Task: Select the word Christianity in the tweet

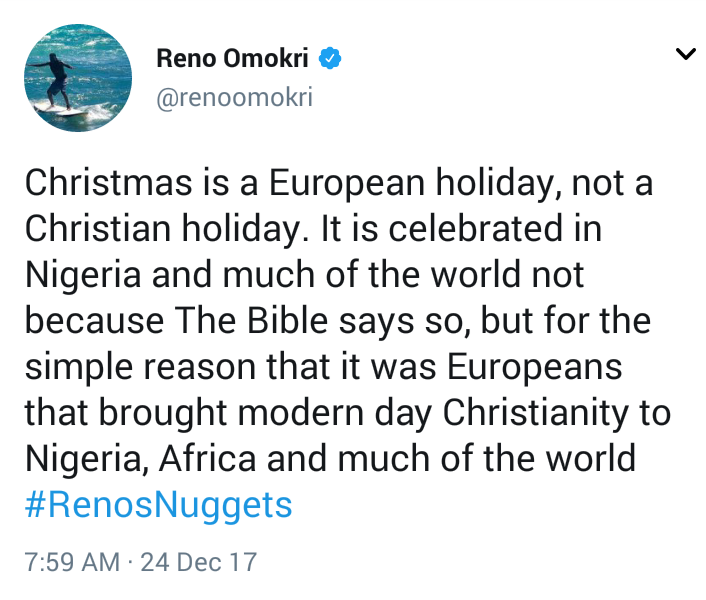Action: [x=535, y=413]
